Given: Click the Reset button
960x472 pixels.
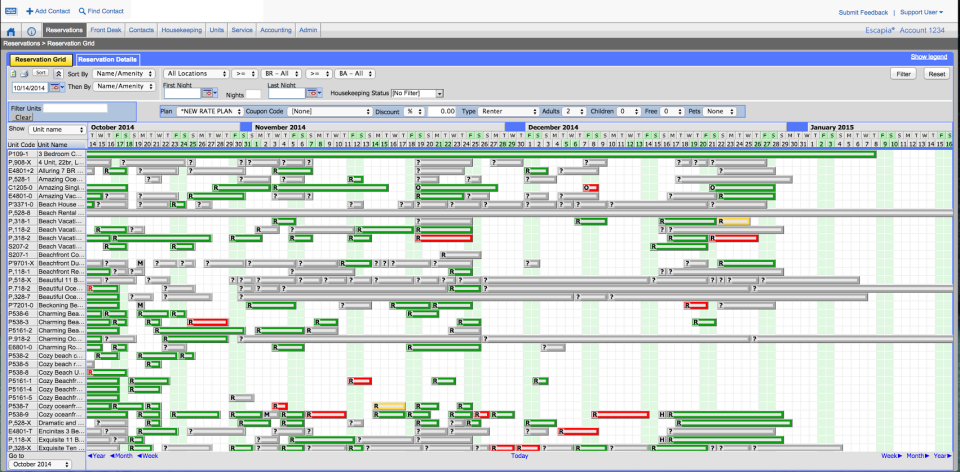Looking at the screenshot, I should [x=936, y=73].
